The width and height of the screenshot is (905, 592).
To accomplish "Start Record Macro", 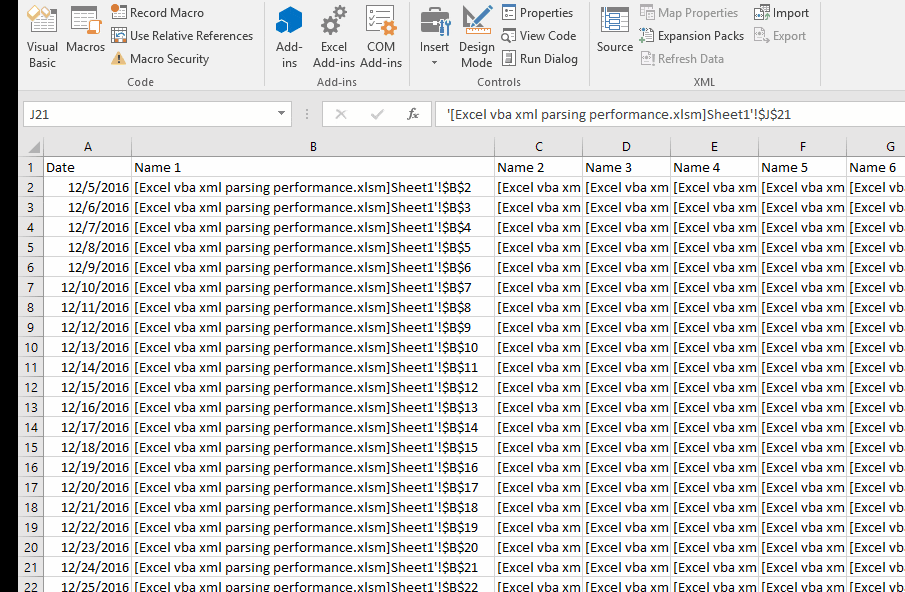I will pyautogui.click(x=158, y=12).
